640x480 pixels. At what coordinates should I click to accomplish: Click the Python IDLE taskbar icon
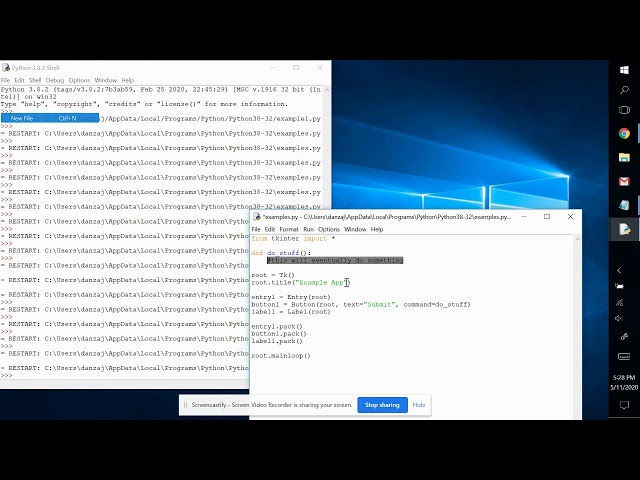pyautogui.click(x=624, y=229)
